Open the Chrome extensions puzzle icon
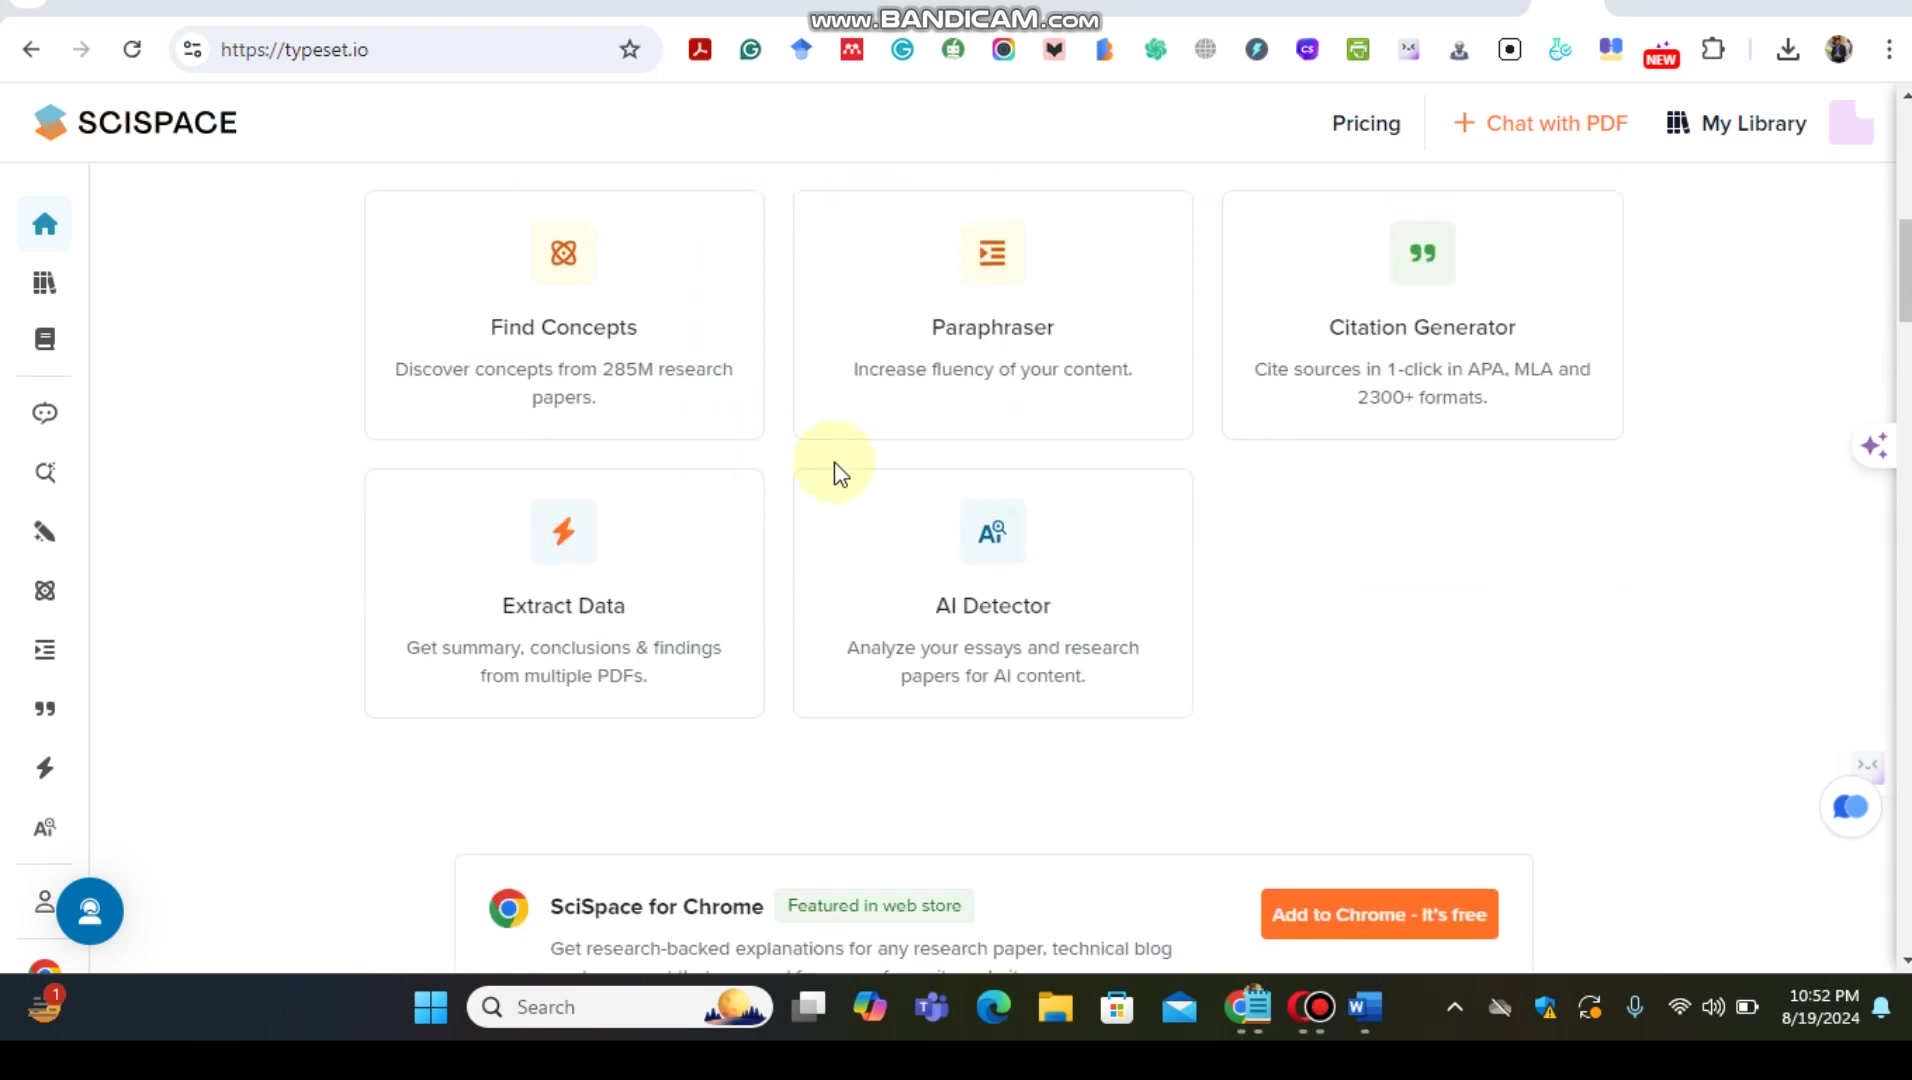This screenshot has height=1080, width=1912. coord(1713,49)
